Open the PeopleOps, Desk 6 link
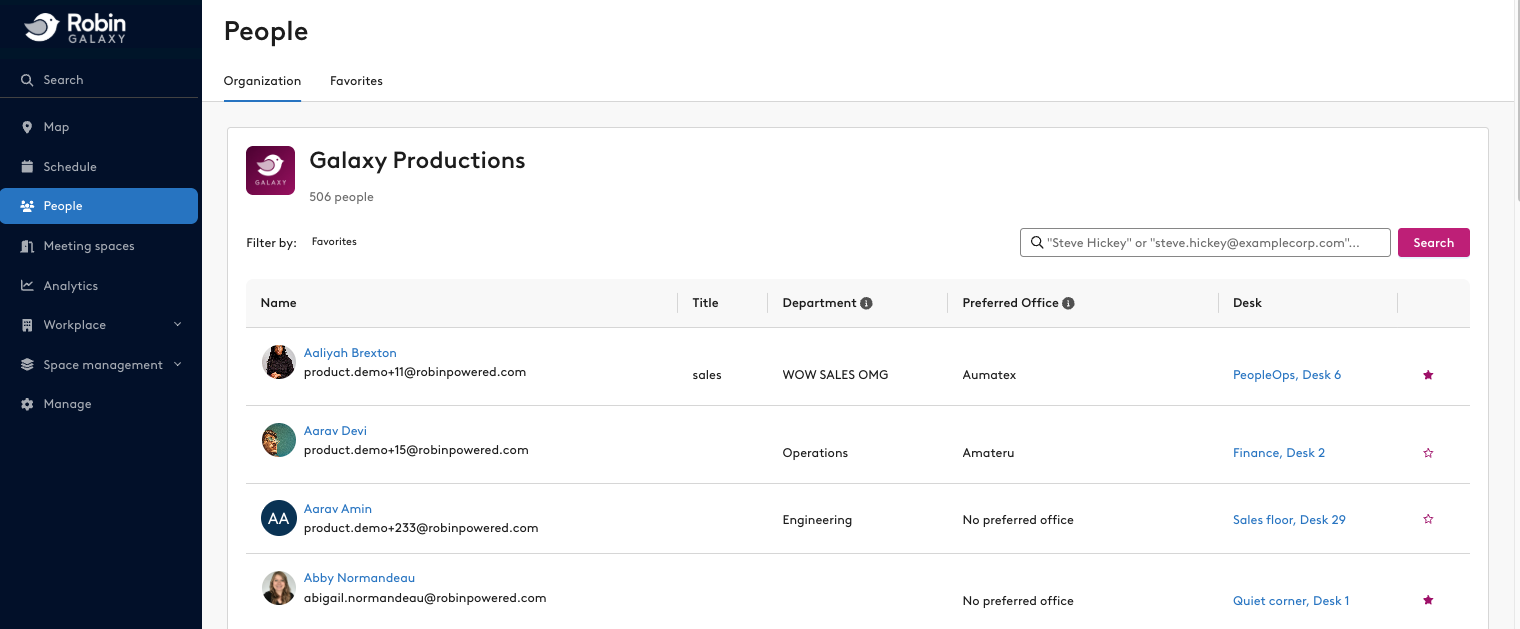The width and height of the screenshot is (1520, 629). [1287, 375]
